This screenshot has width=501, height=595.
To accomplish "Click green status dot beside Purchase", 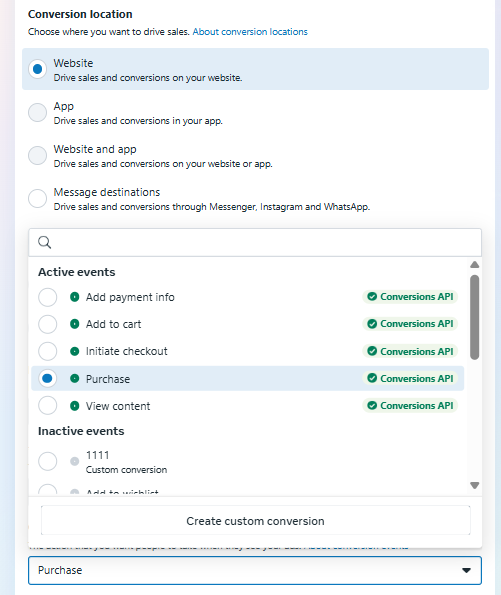I will [x=75, y=378].
